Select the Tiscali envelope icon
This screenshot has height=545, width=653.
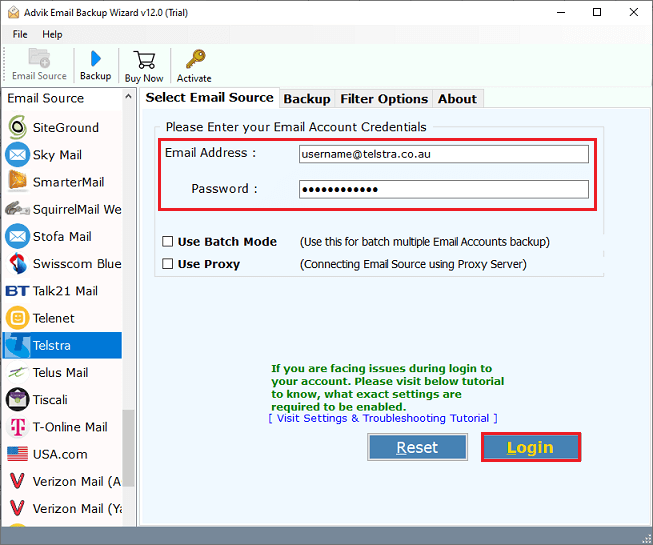point(17,400)
